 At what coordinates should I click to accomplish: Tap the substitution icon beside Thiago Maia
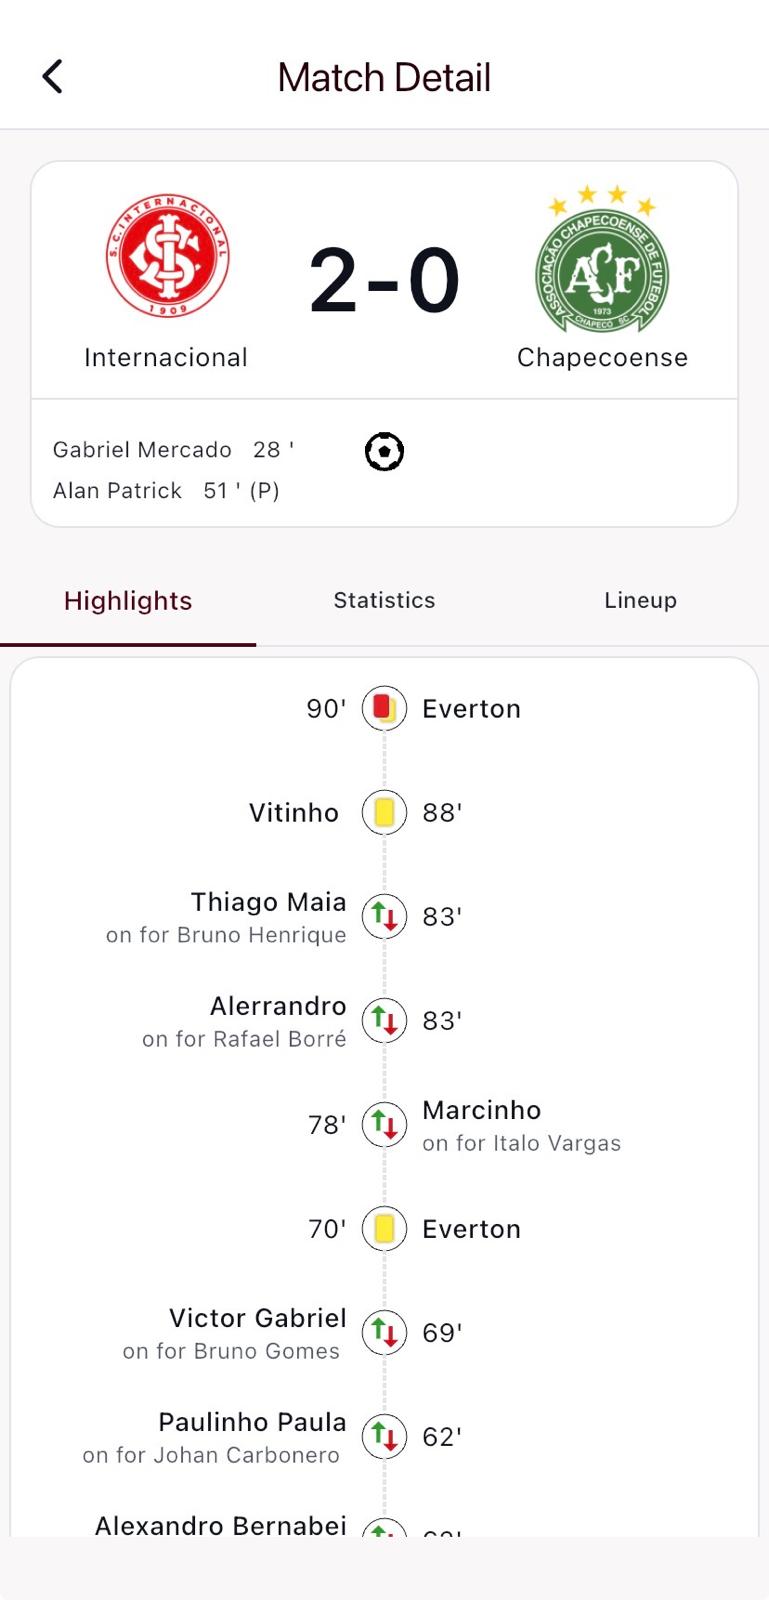[x=384, y=917]
